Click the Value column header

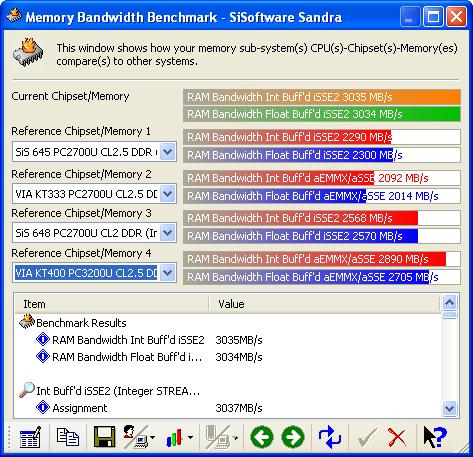pyautogui.click(x=324, y=304)
